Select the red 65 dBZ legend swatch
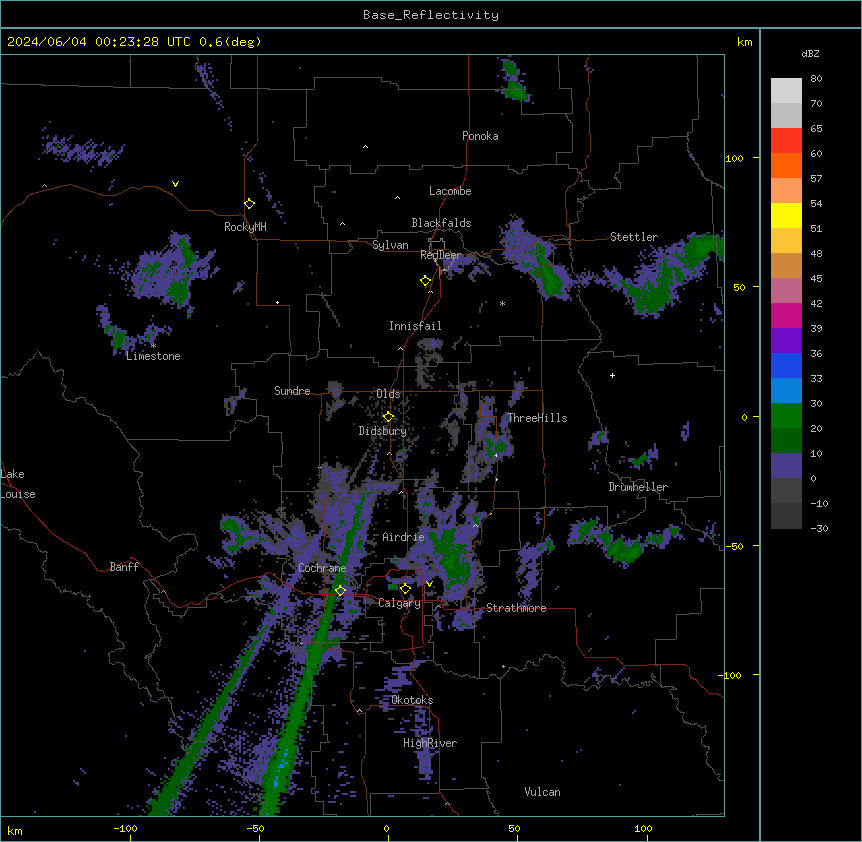This screenshot has width=862, height=842. coord(786,141)
